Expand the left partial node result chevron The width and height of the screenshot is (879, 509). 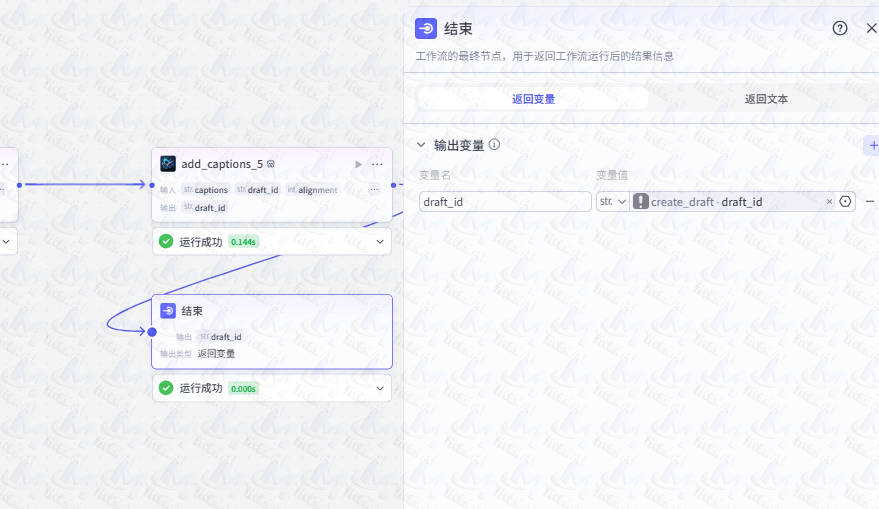point(6,242)
